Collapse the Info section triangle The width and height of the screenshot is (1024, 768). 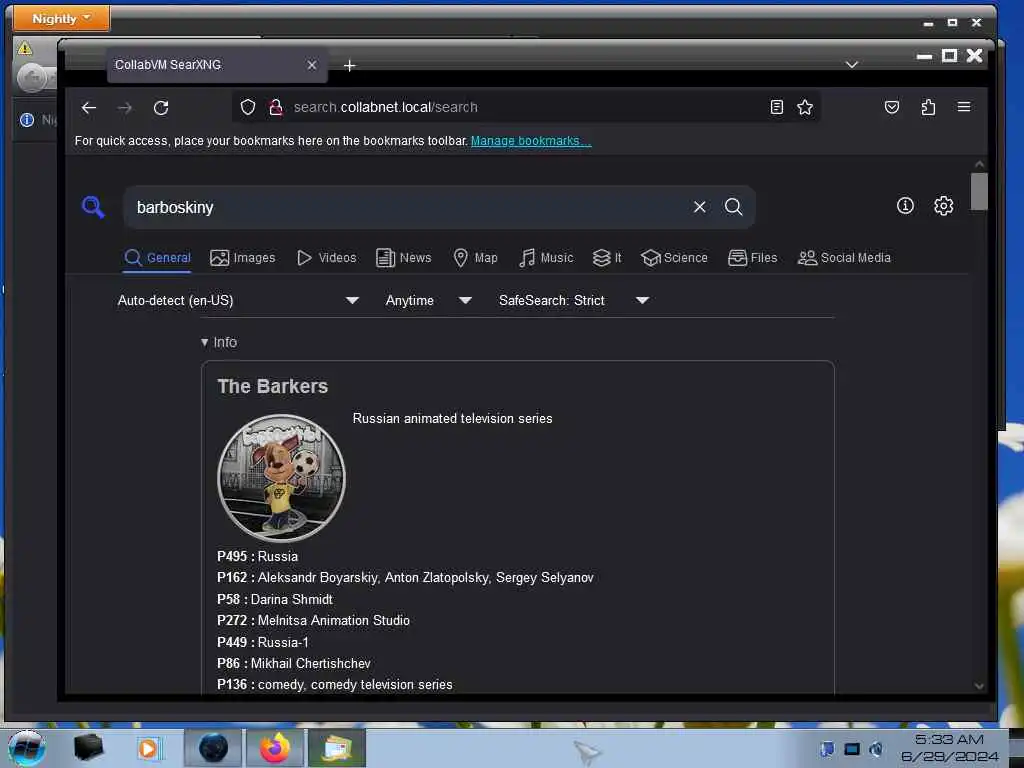(204, 342)
